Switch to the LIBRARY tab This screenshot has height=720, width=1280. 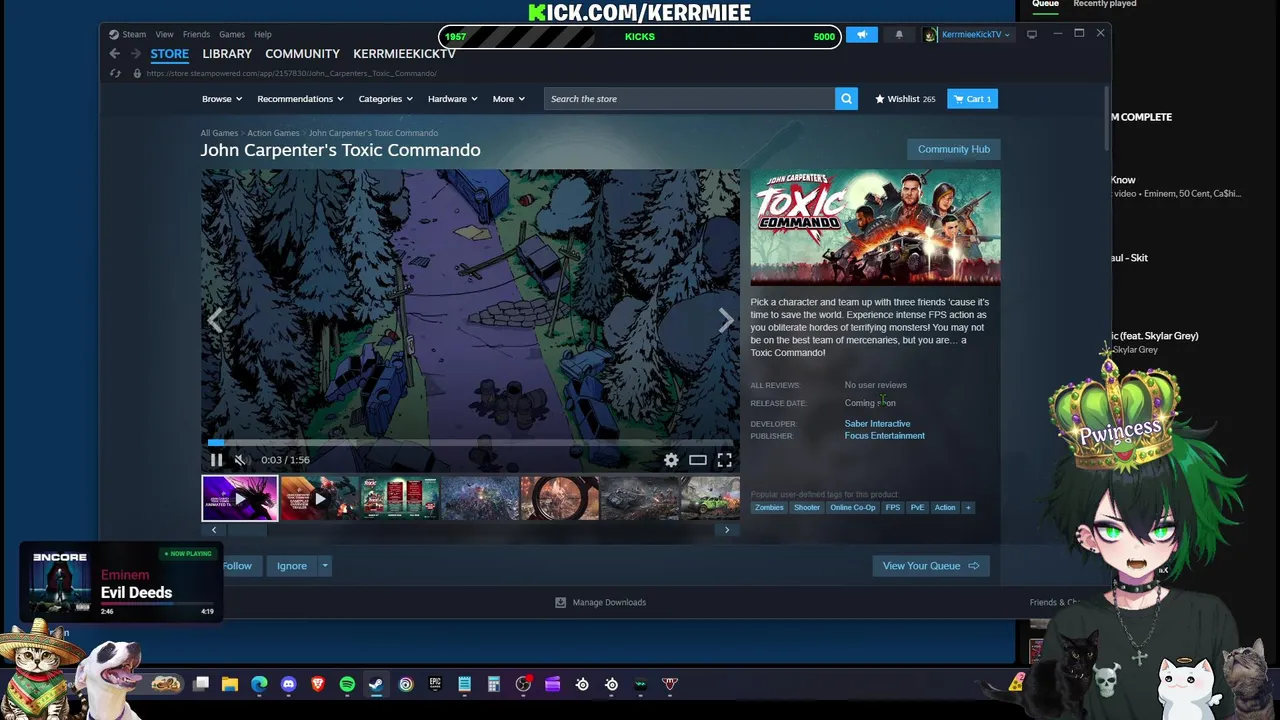pyautogui.click(x=227, y=54)
